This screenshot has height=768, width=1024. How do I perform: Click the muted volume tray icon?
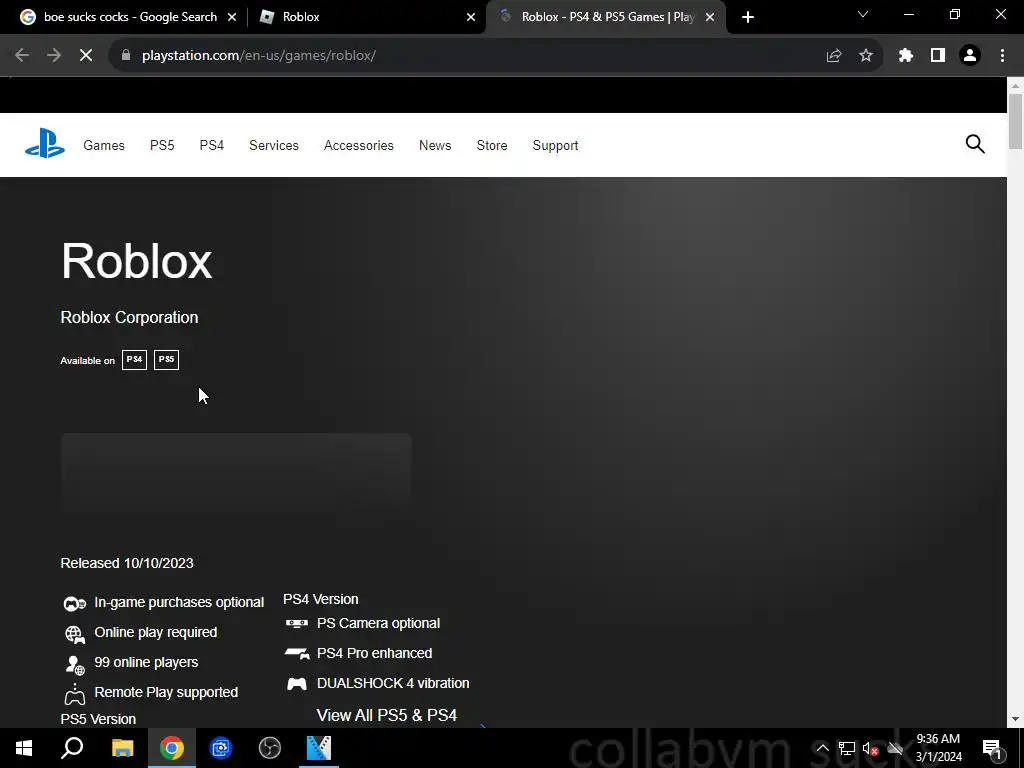pos(871,748)
